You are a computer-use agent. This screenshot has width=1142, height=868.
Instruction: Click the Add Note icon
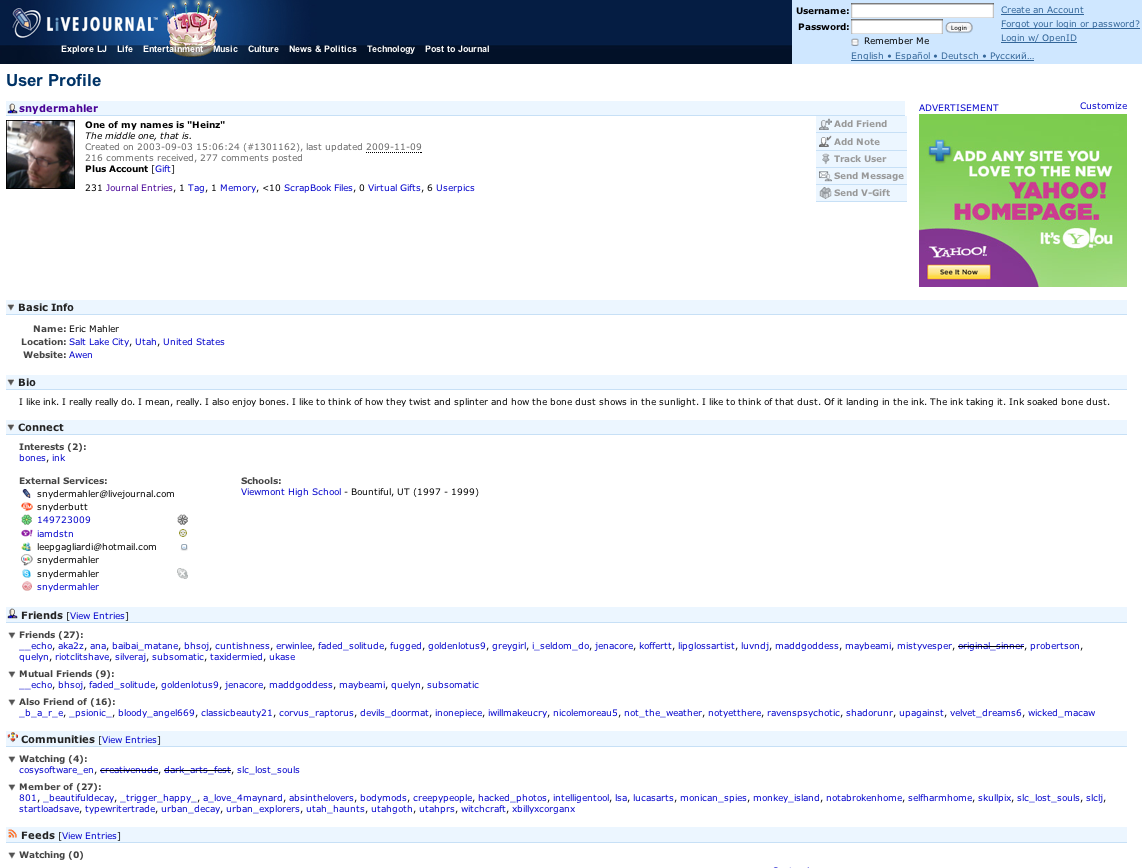click(x=824, y=142)
